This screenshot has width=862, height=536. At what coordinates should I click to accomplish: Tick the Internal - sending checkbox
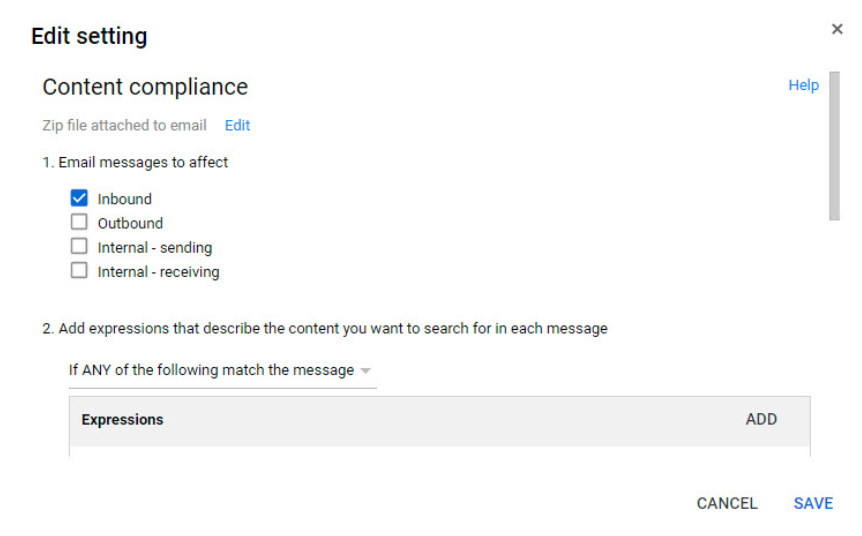click(x=79, y=246)
